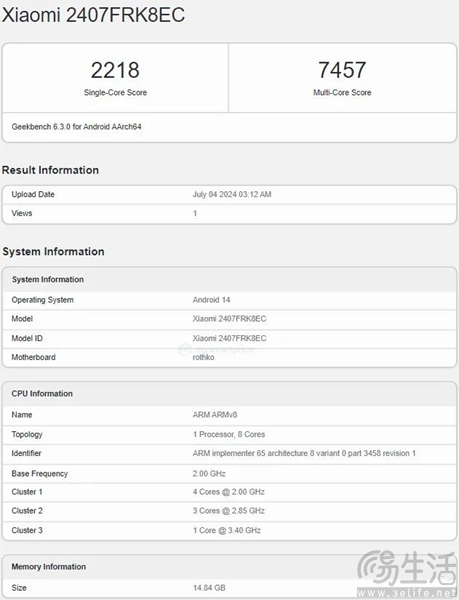Click the Upload Date label
The height and width of the screenshot is (600, 459).
click(33, 194)
